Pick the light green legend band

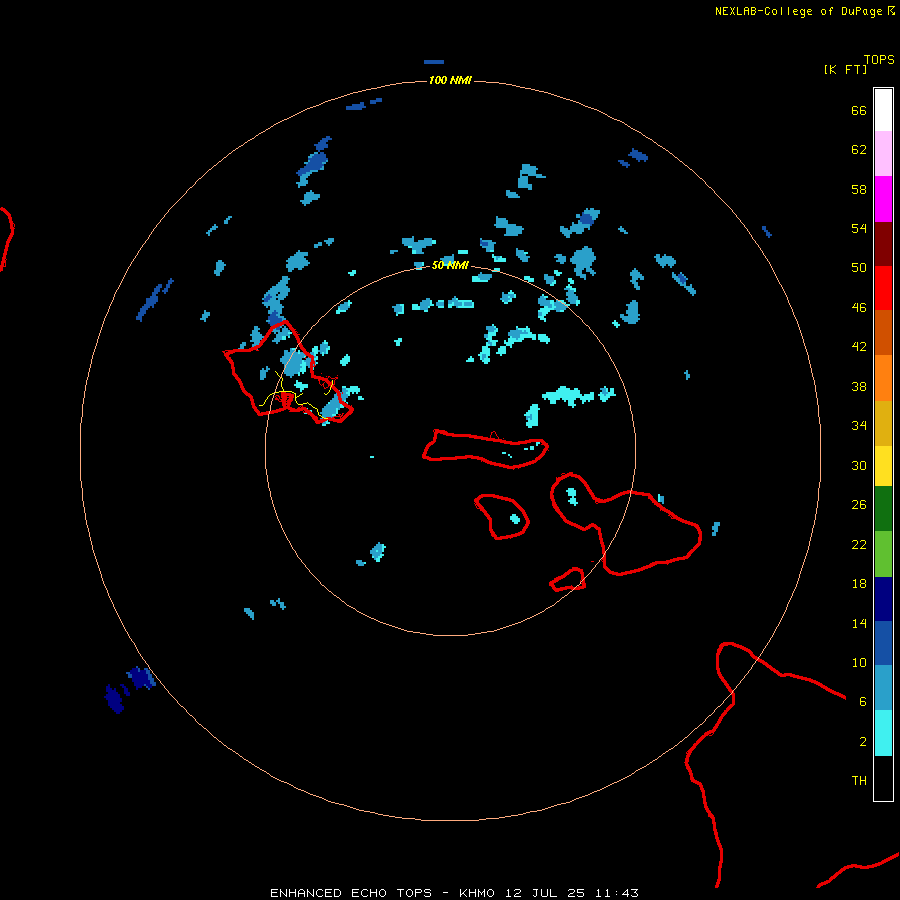click(x=883, y=554)
